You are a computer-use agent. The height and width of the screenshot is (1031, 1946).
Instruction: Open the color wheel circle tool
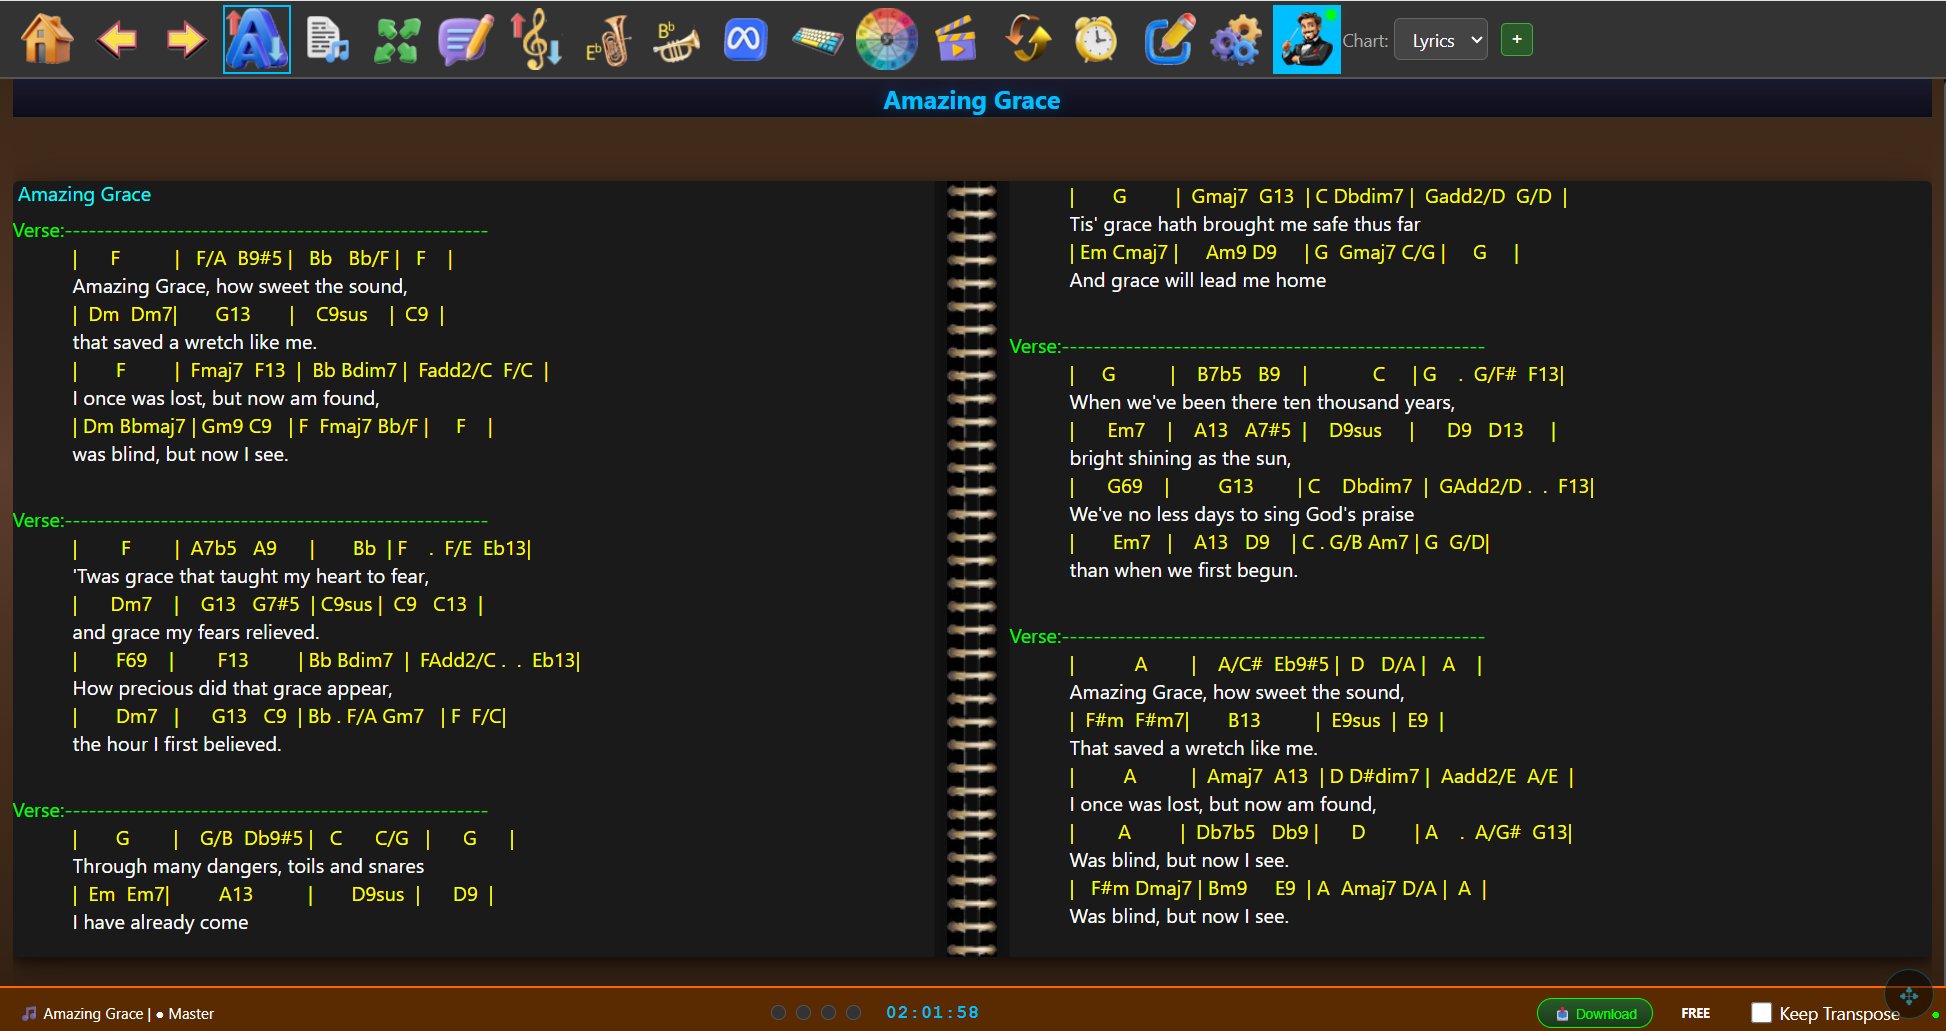tap(886, 40)
